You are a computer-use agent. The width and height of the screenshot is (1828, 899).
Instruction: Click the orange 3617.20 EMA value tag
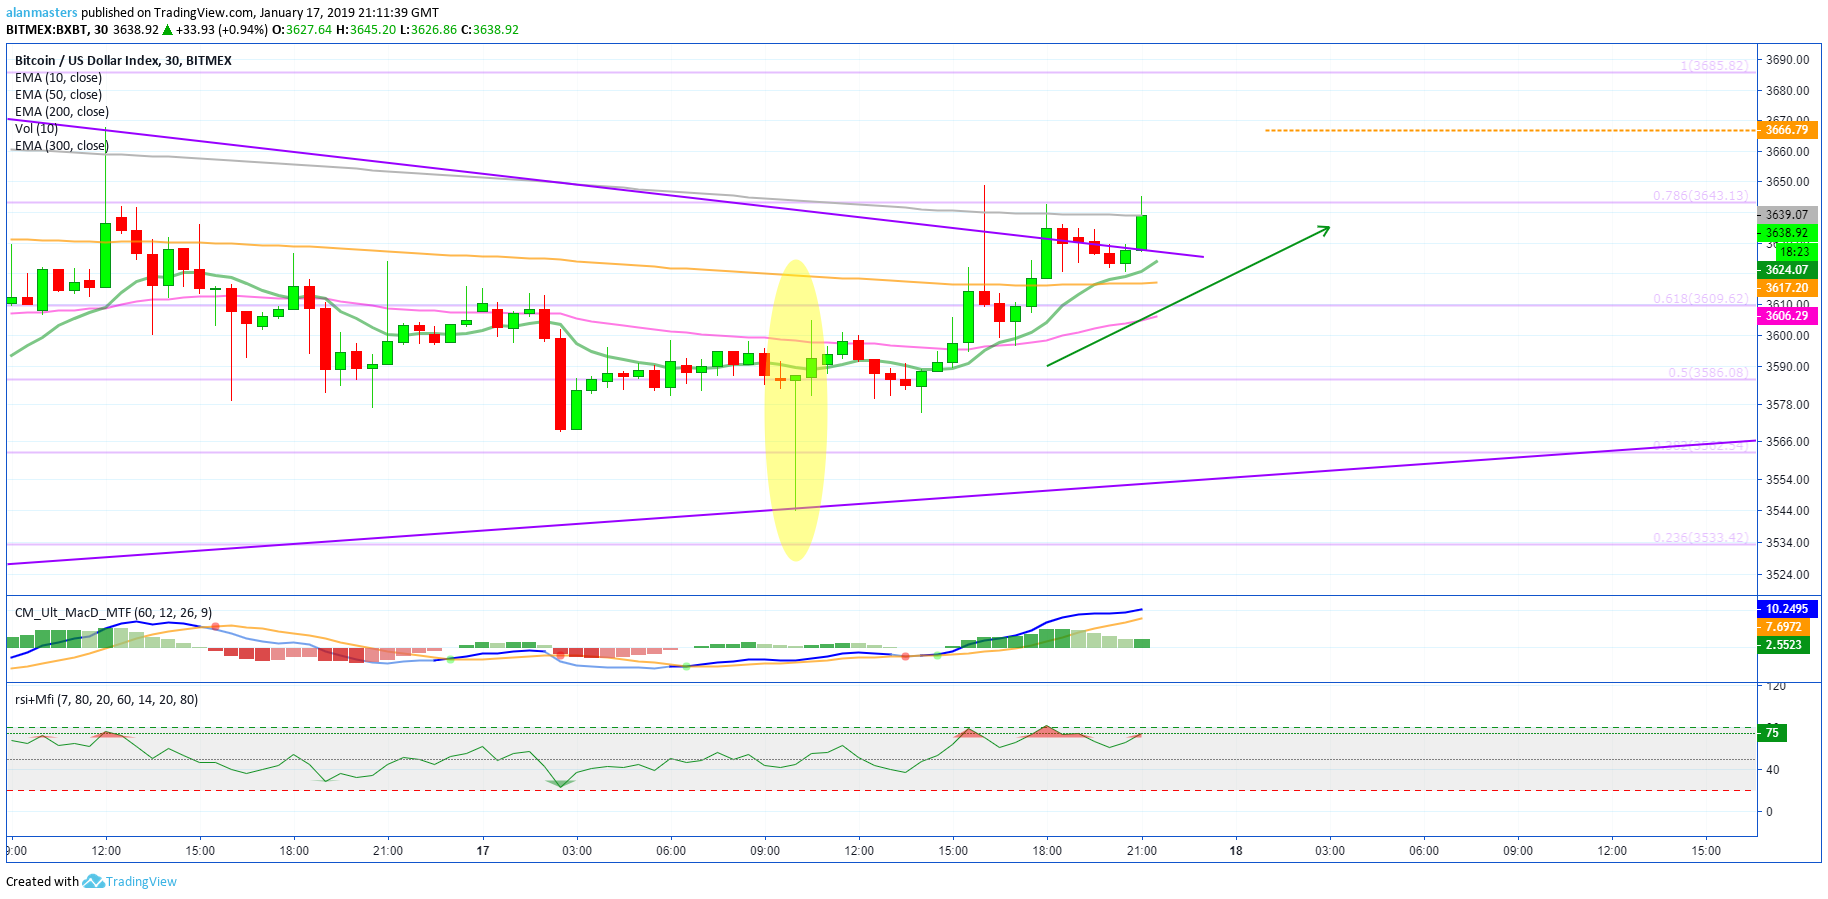coord(1787,288)
